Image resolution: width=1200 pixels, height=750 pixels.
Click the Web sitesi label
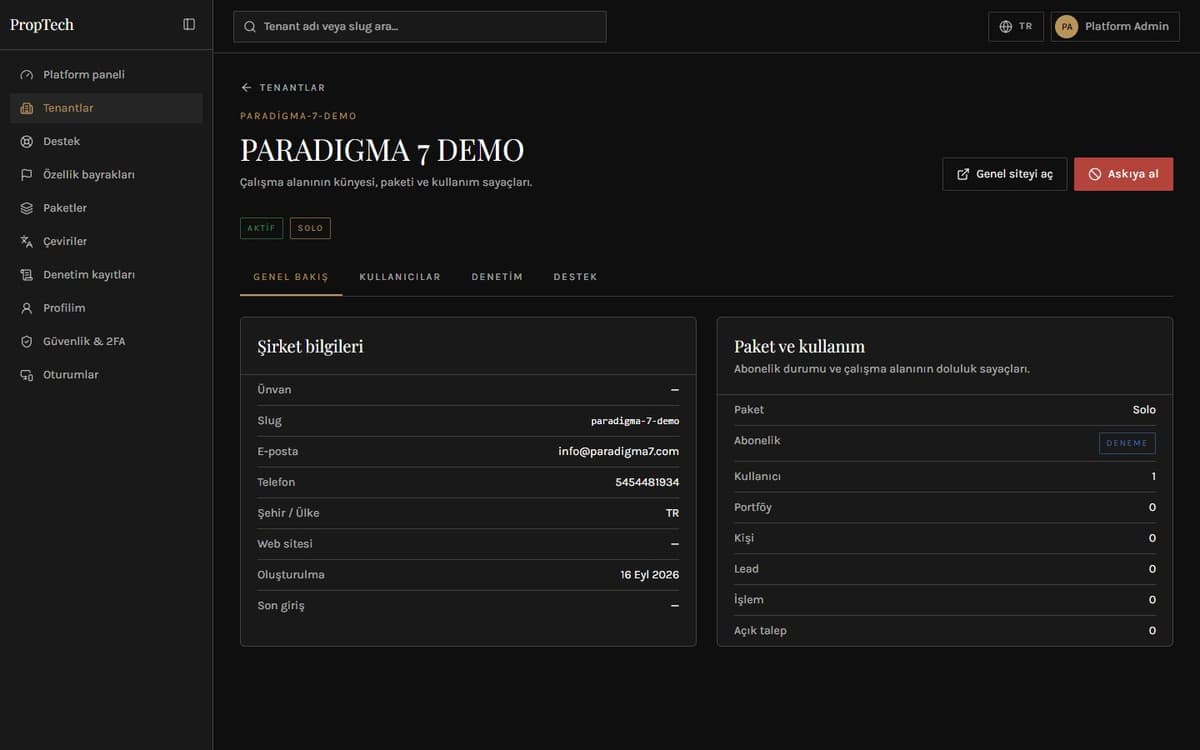(x=285, y=544)
